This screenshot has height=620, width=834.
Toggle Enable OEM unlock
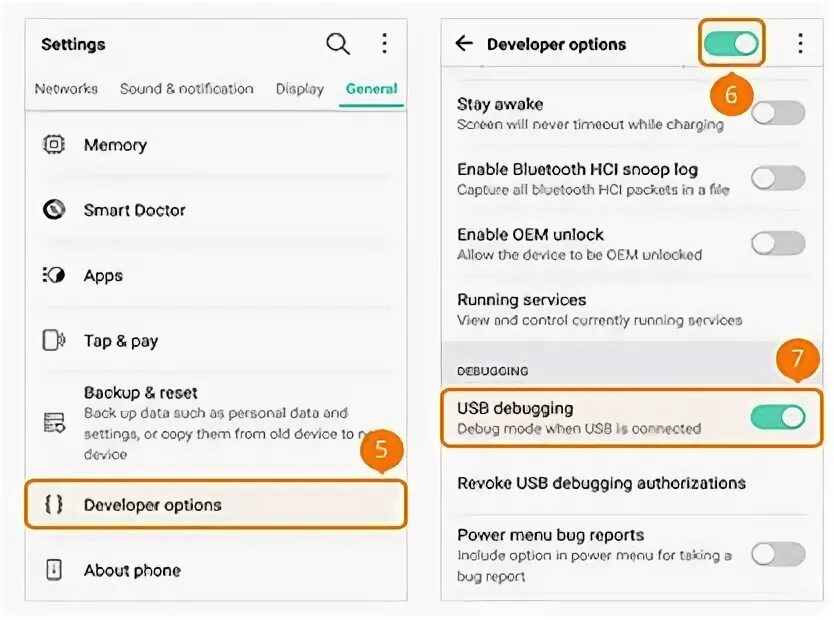(x=778, y=243)
